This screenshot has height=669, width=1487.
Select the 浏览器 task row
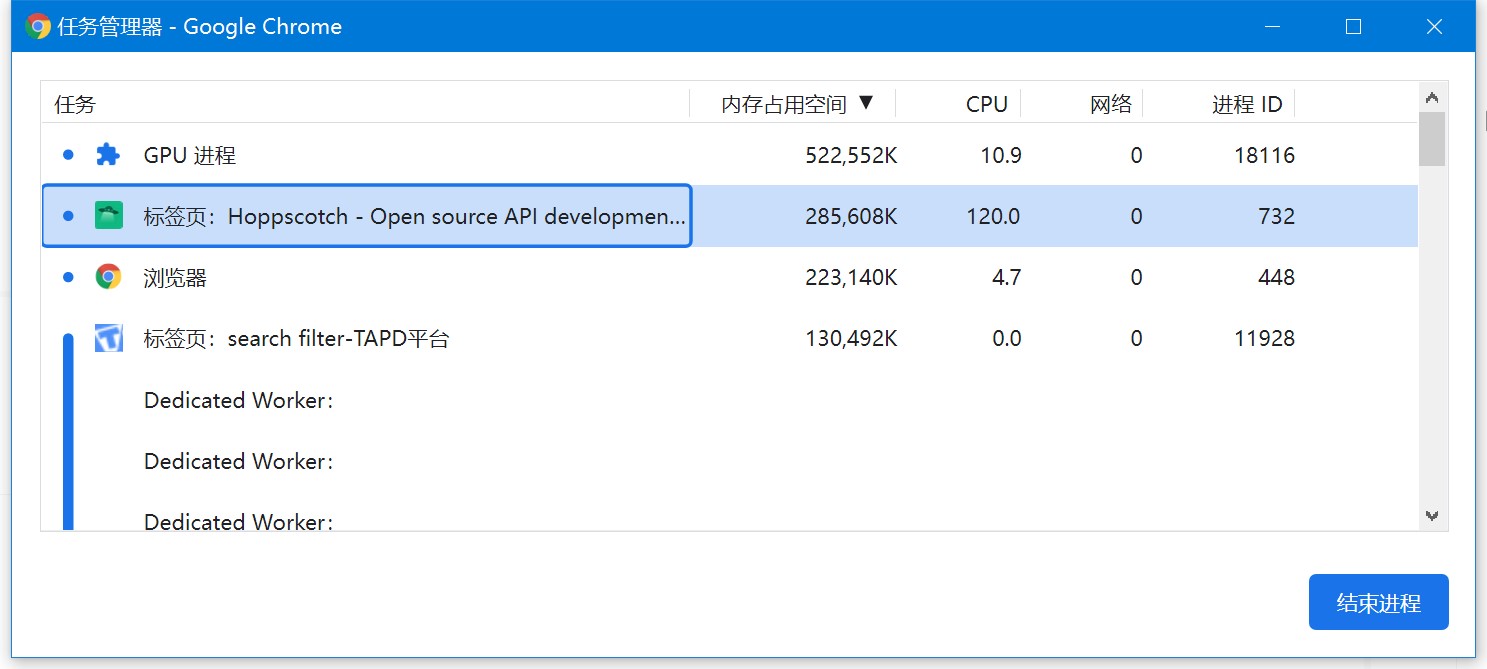(729, 277)
